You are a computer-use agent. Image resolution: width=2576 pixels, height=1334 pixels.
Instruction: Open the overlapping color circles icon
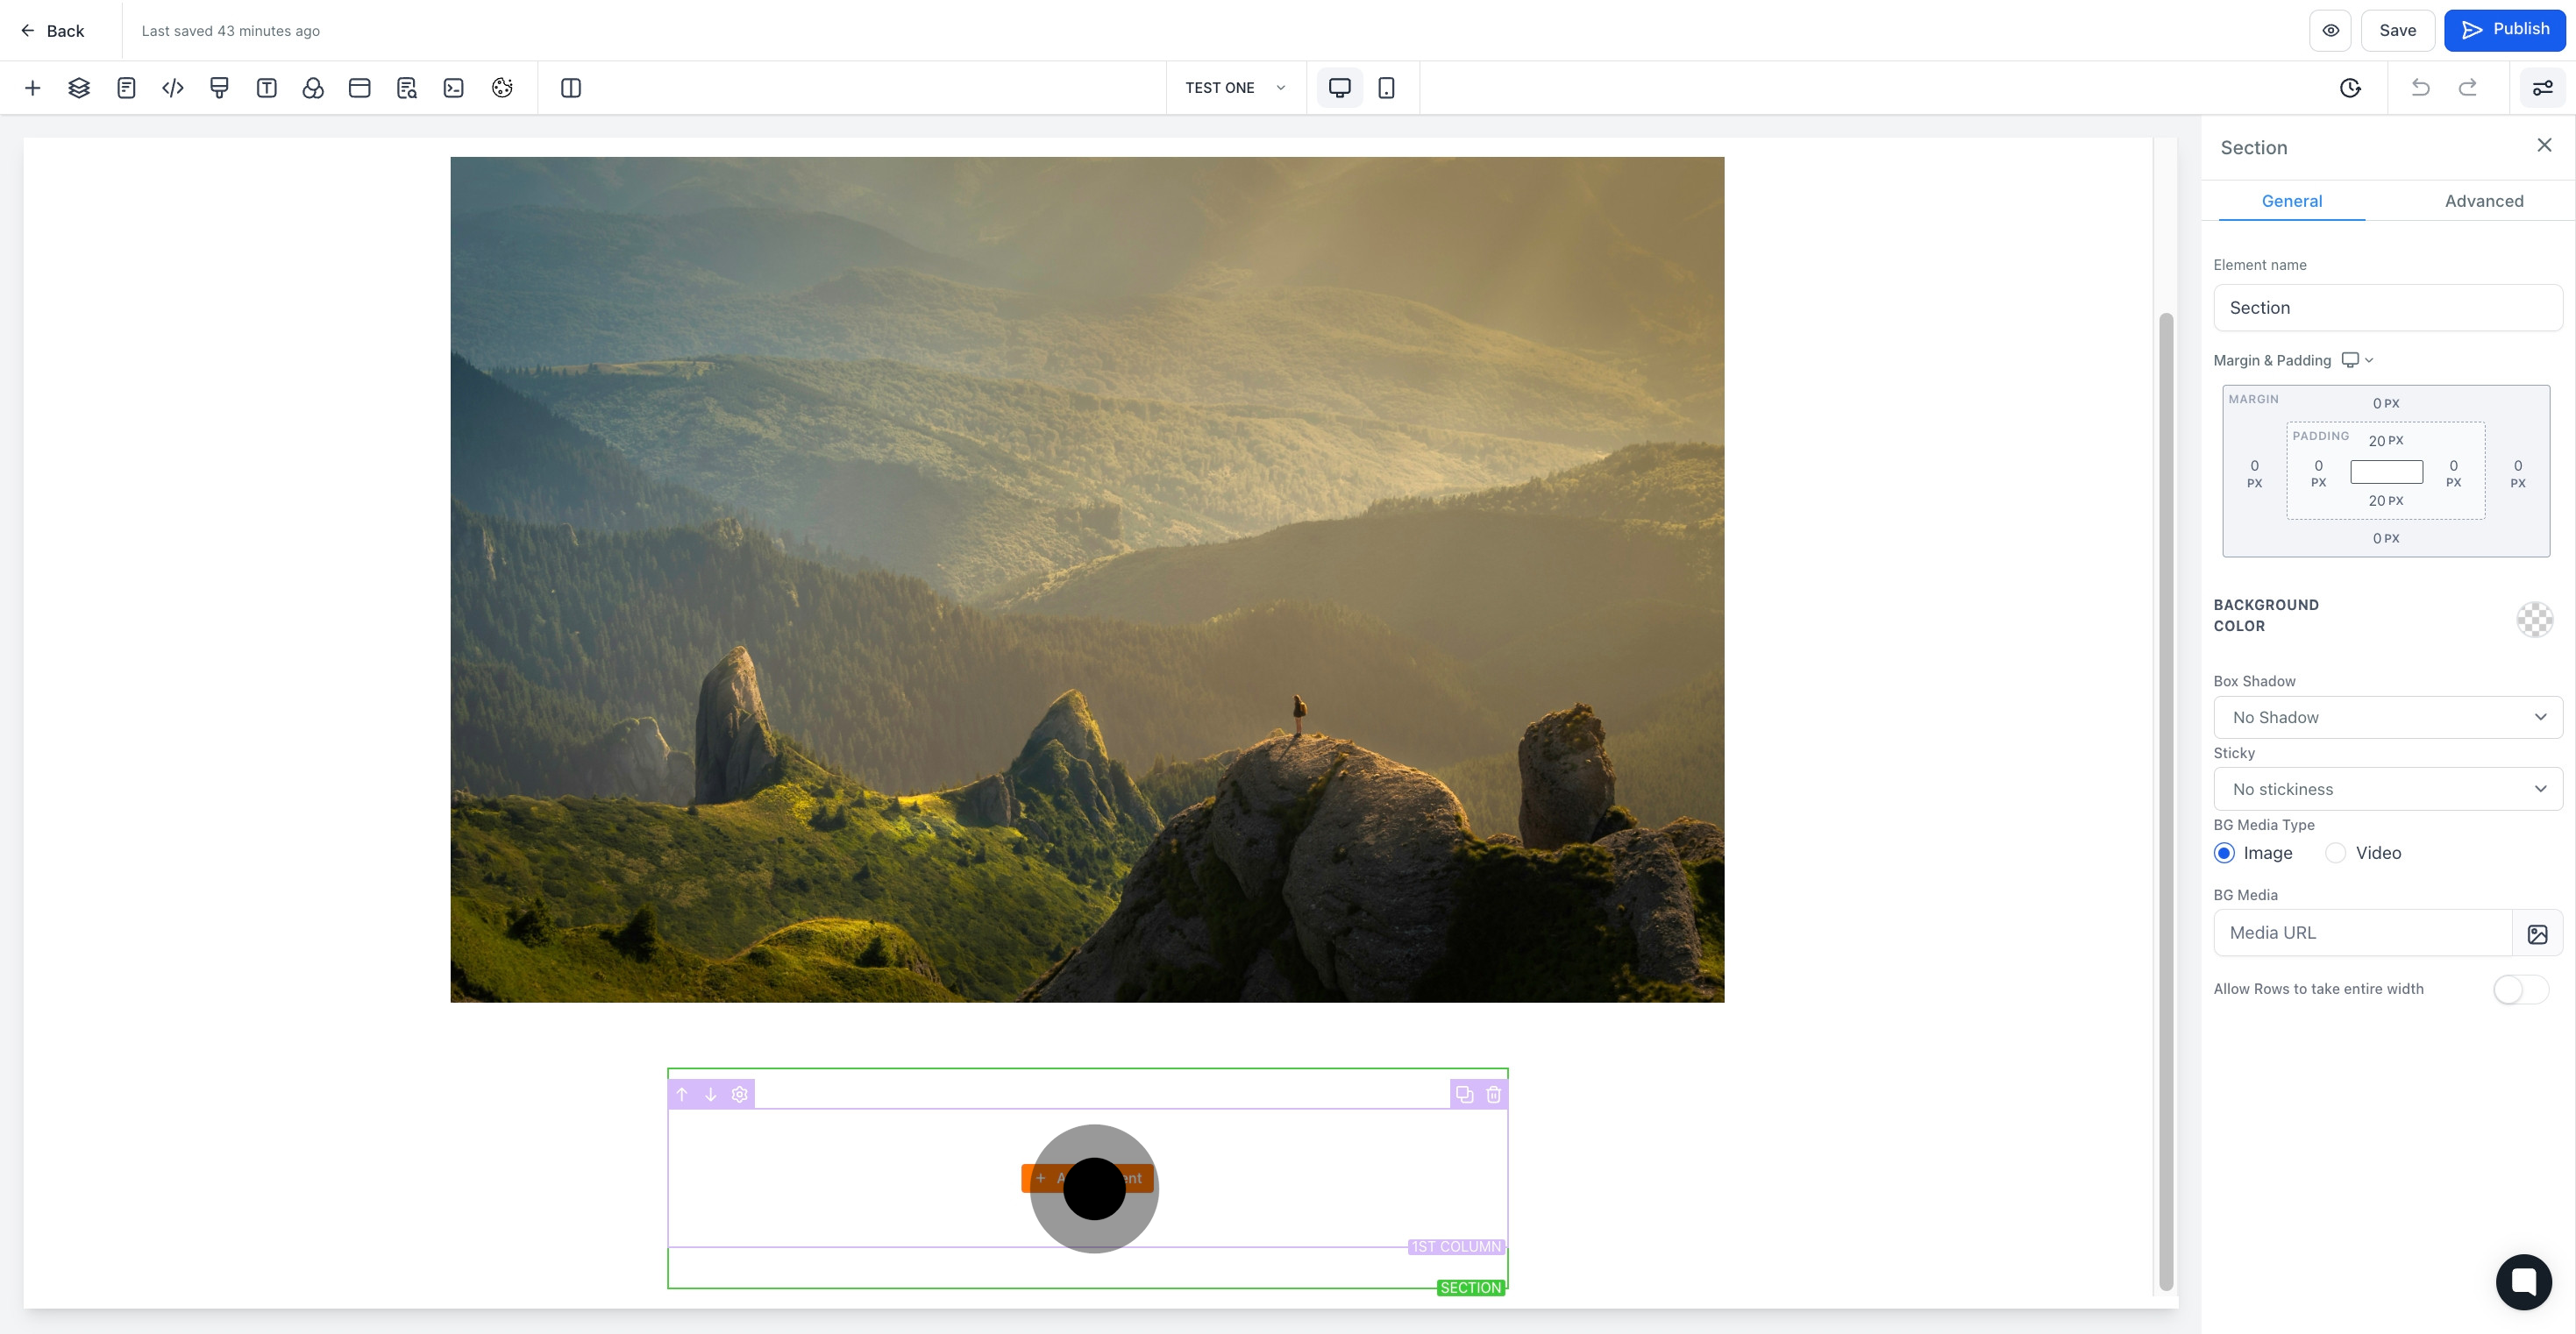[313, 88]
